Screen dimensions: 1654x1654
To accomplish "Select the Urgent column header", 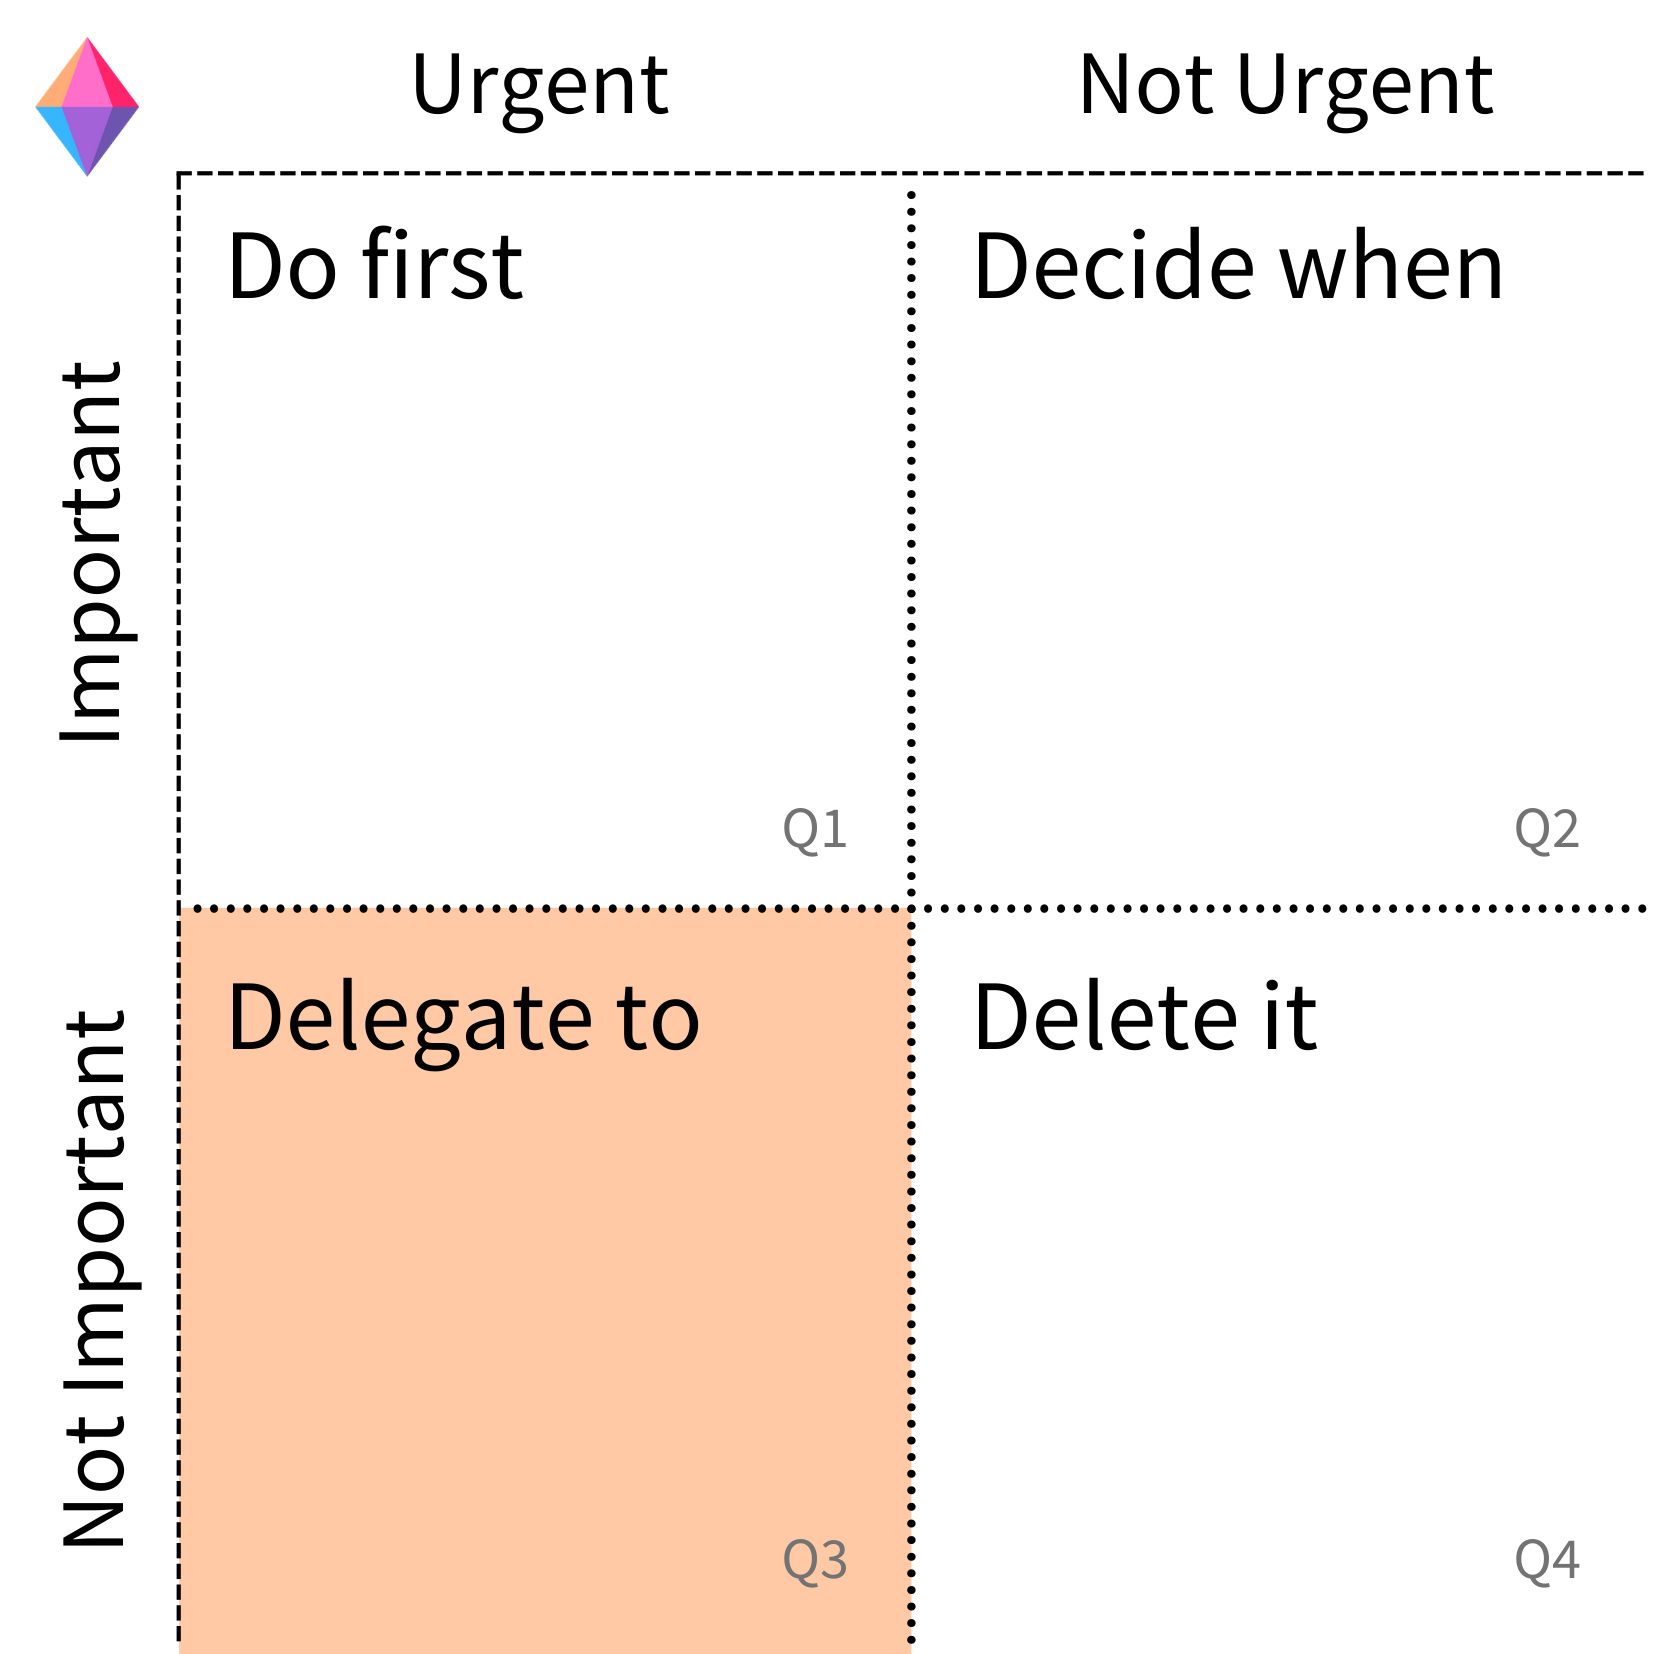I will point(540,88).
